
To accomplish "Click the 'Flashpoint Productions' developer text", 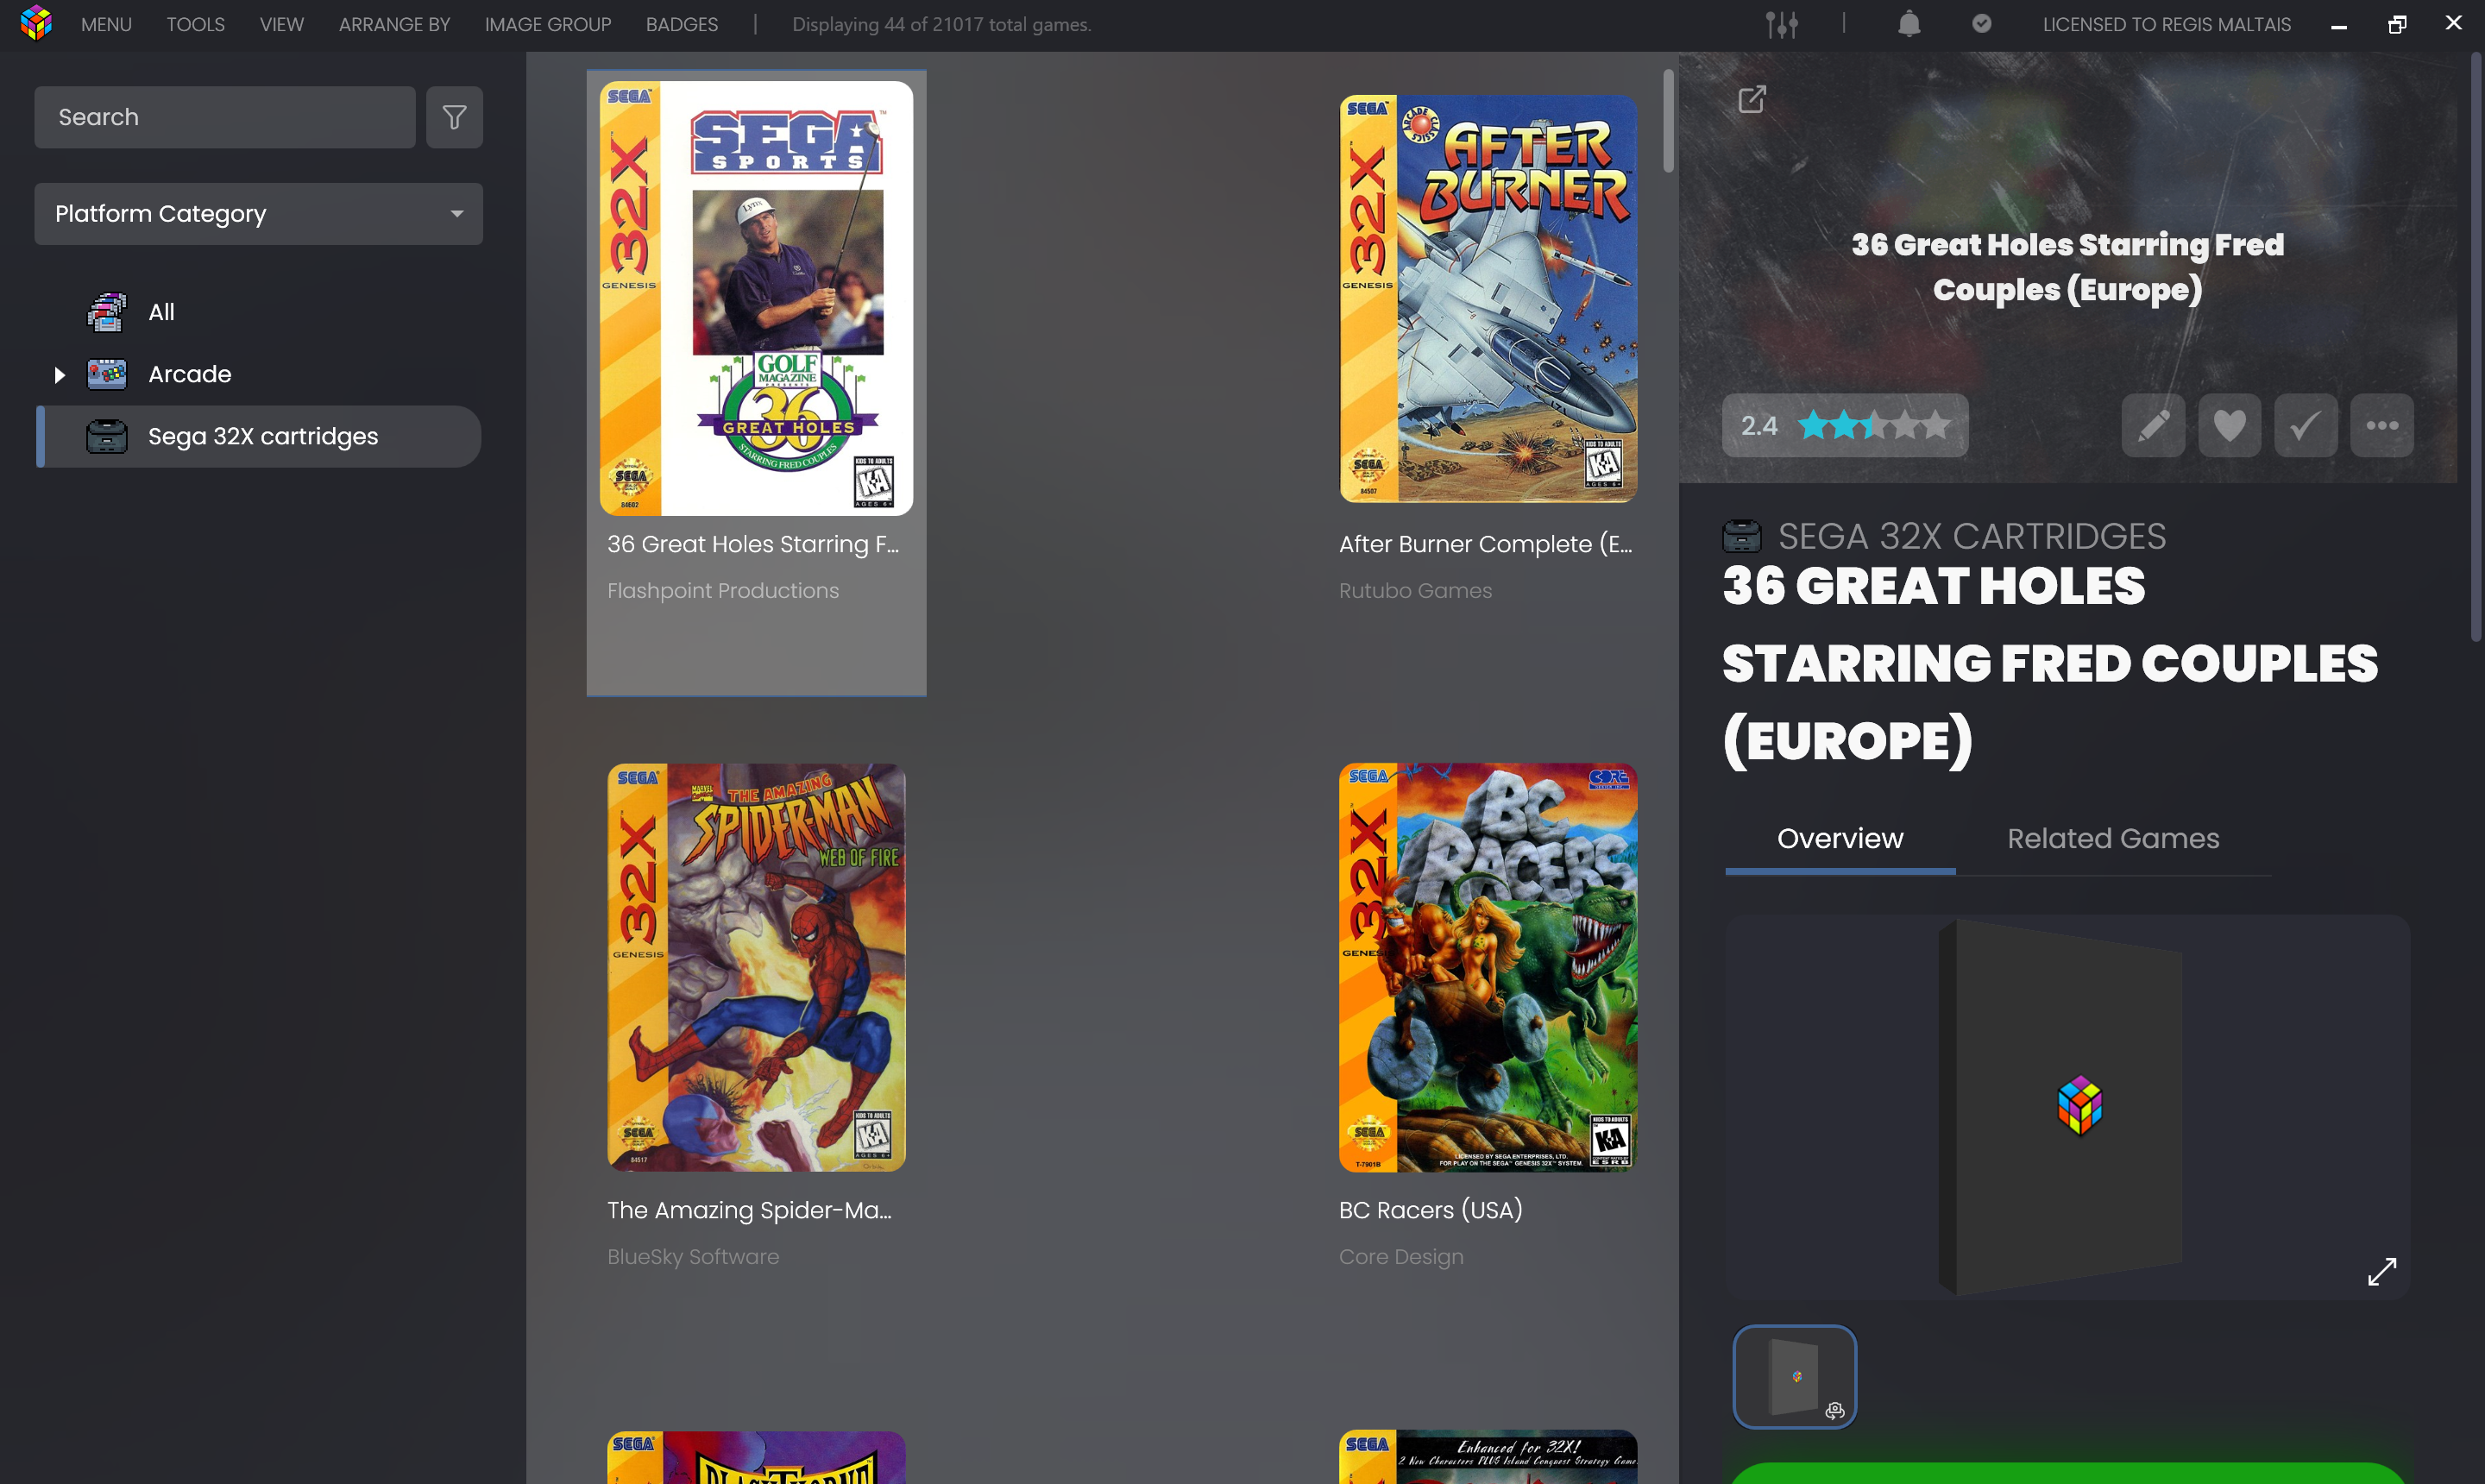I will [723, 590].
